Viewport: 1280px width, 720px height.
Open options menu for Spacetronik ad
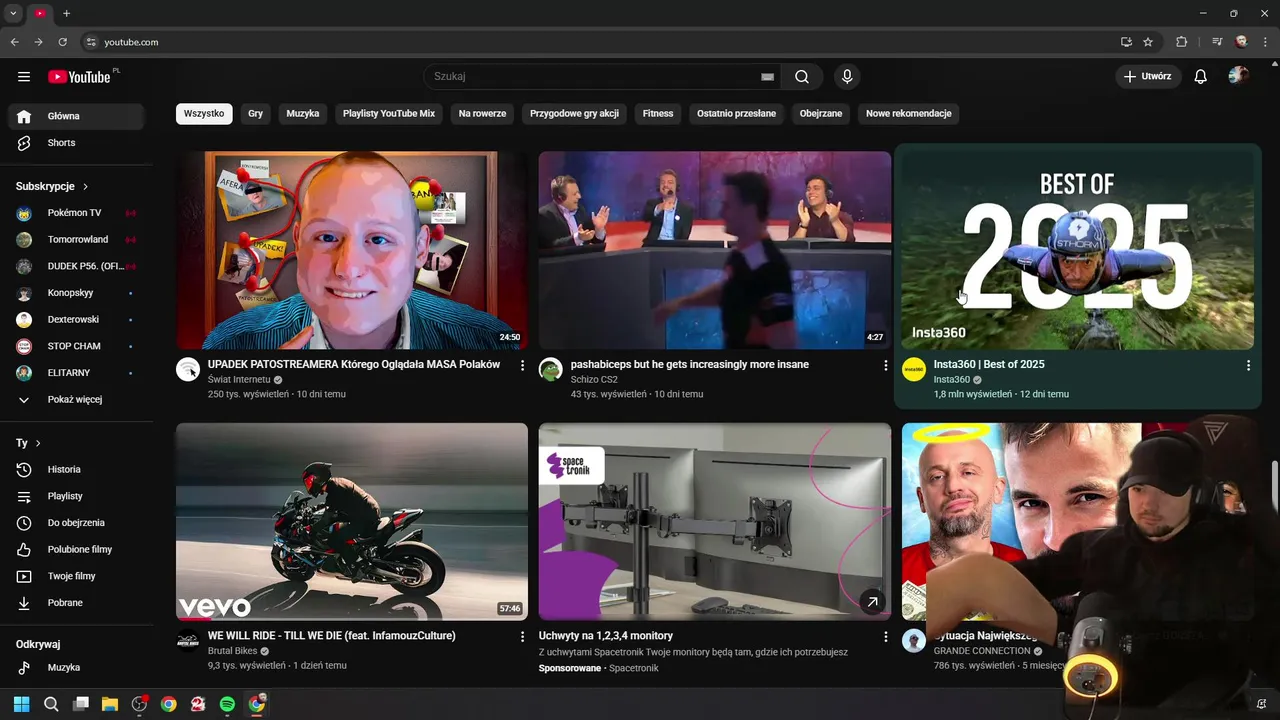point(885,637)
